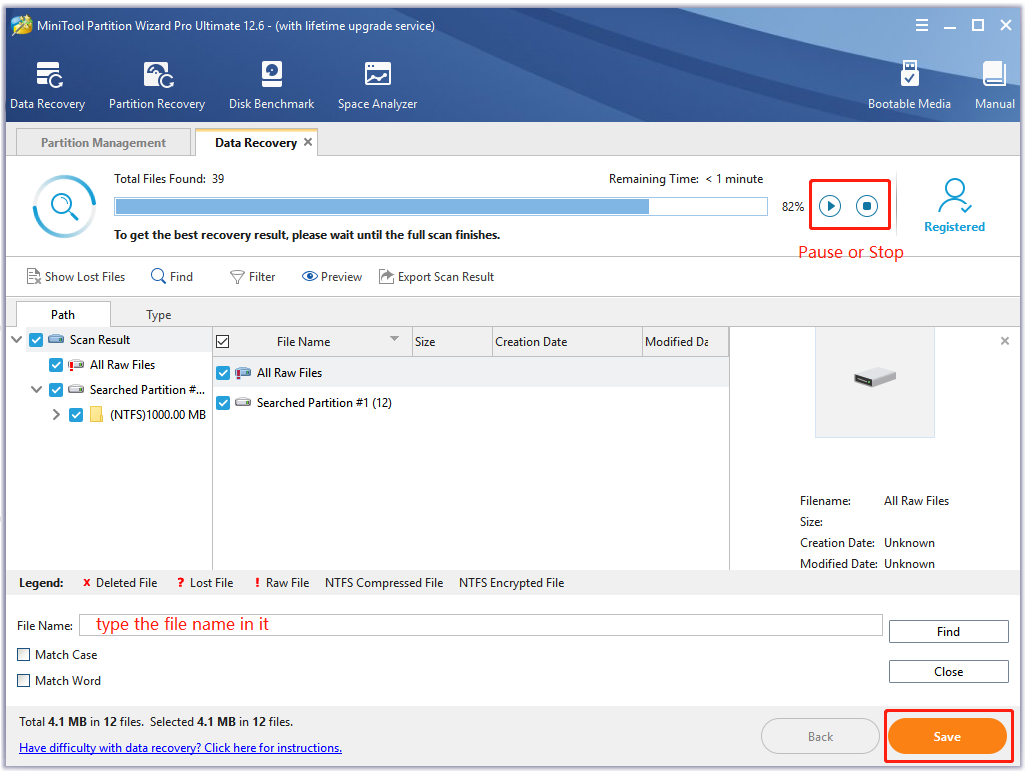Switch to the Type tab

(x=158, y=315)
